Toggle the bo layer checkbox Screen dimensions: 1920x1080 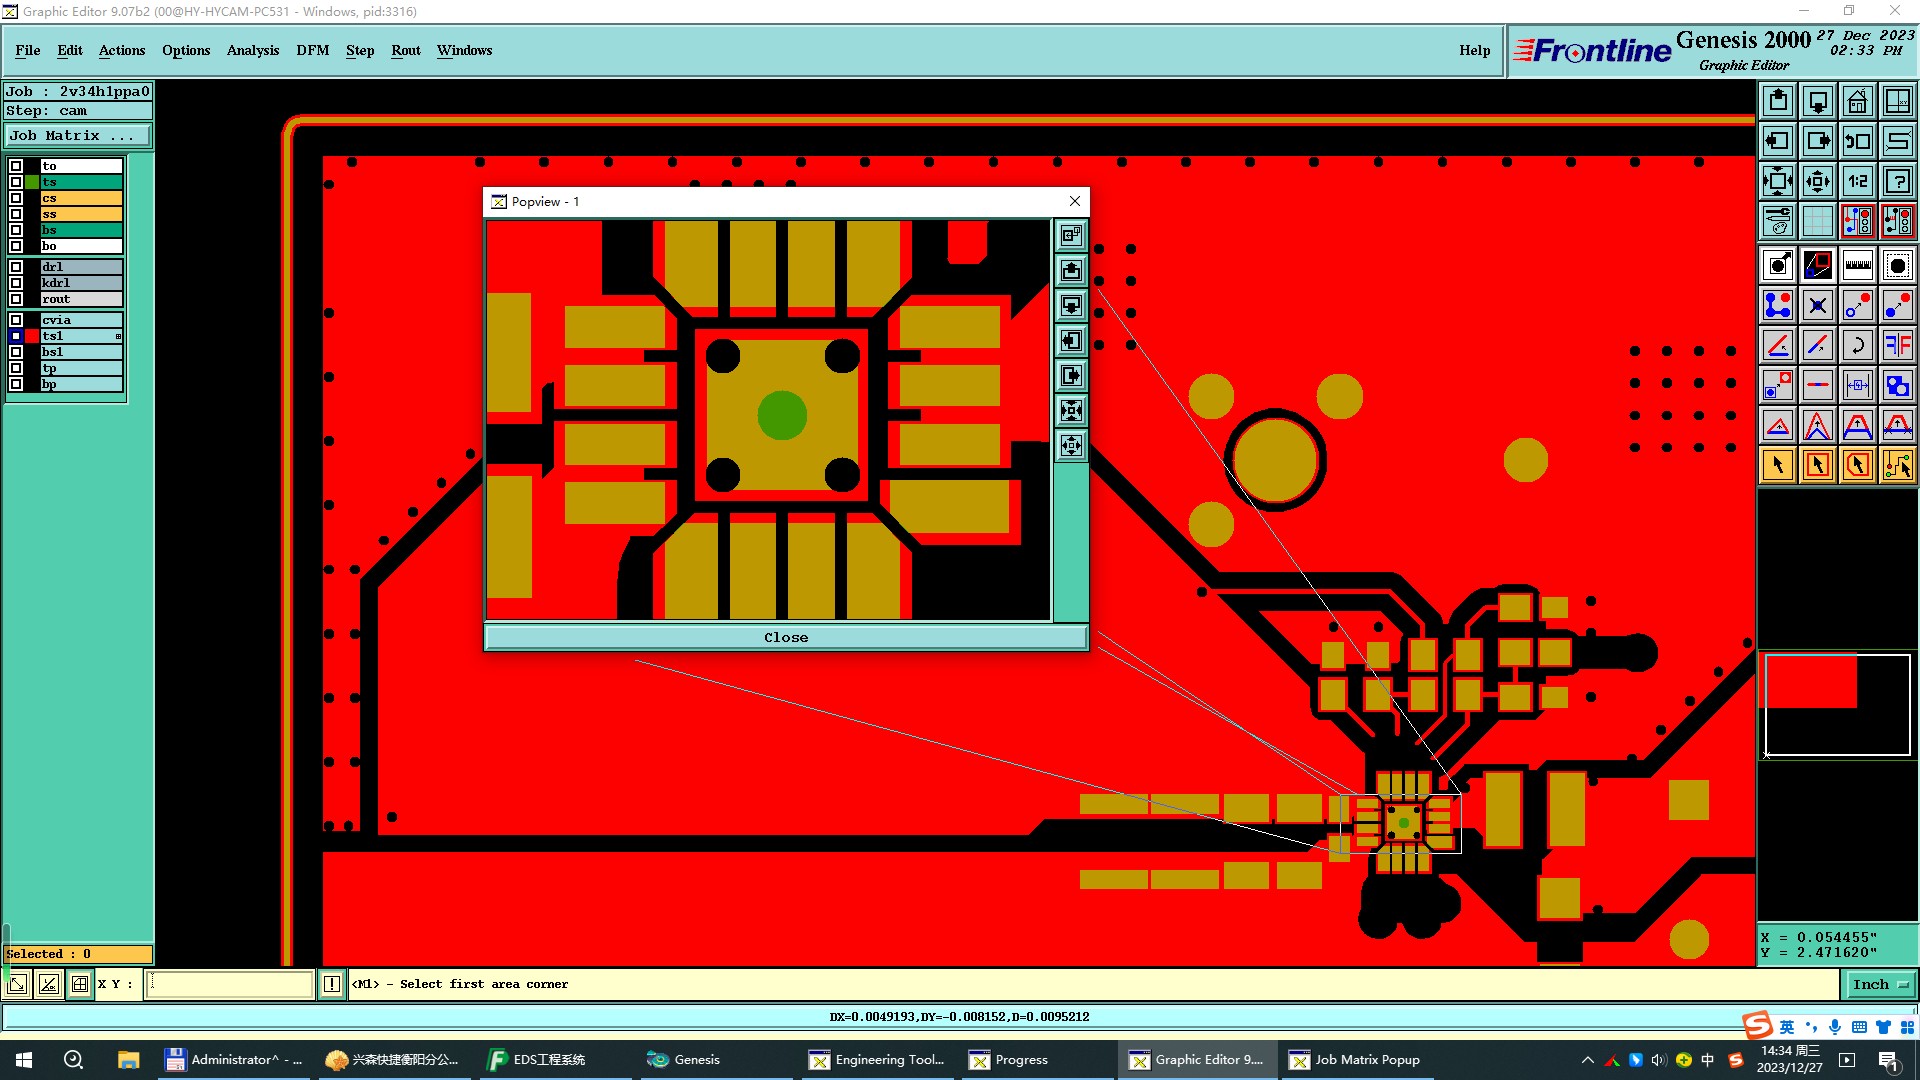16,246
